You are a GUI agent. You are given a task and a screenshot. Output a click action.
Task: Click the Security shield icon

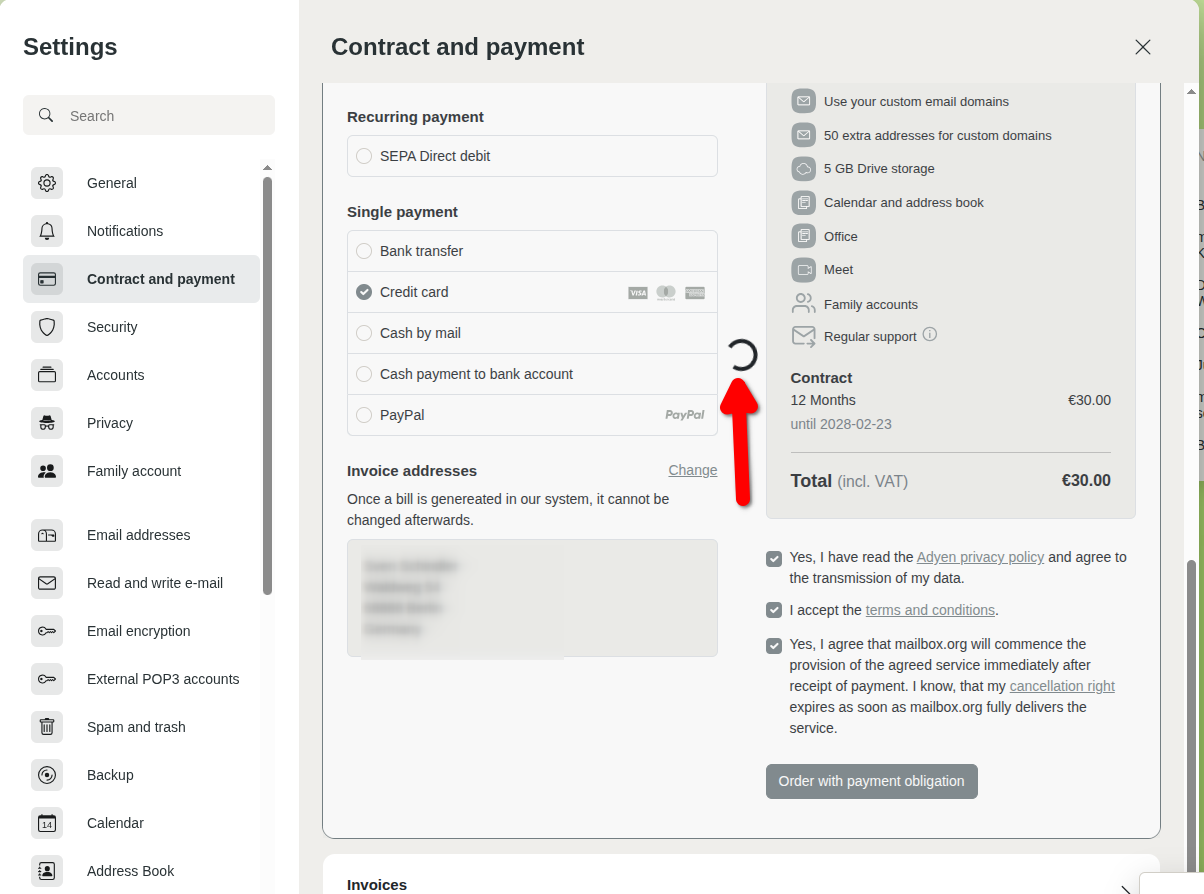pyautogui.click(x=47, y=327)
